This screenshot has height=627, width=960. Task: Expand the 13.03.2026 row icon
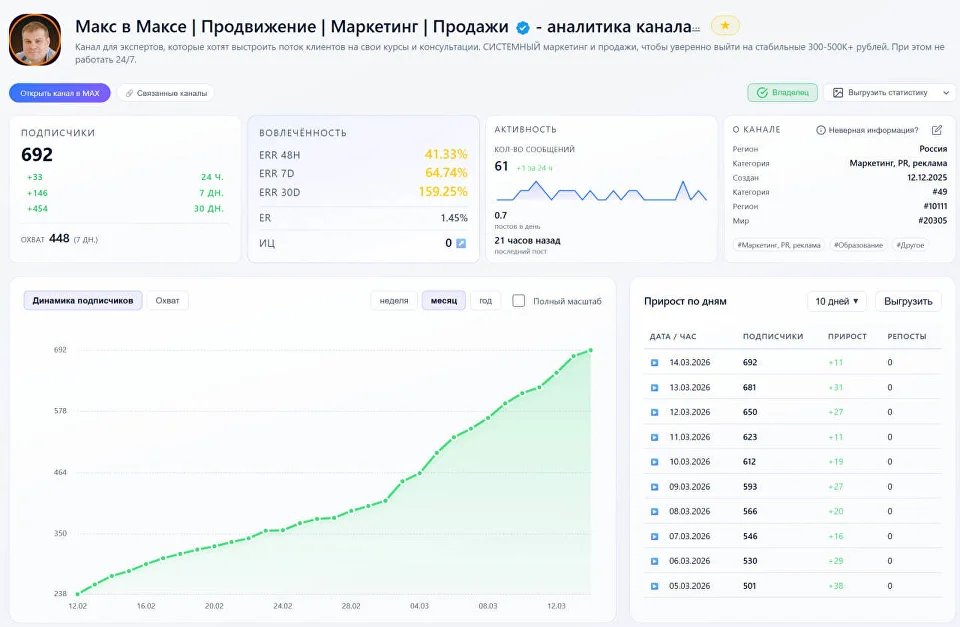[x=654, y=388]
